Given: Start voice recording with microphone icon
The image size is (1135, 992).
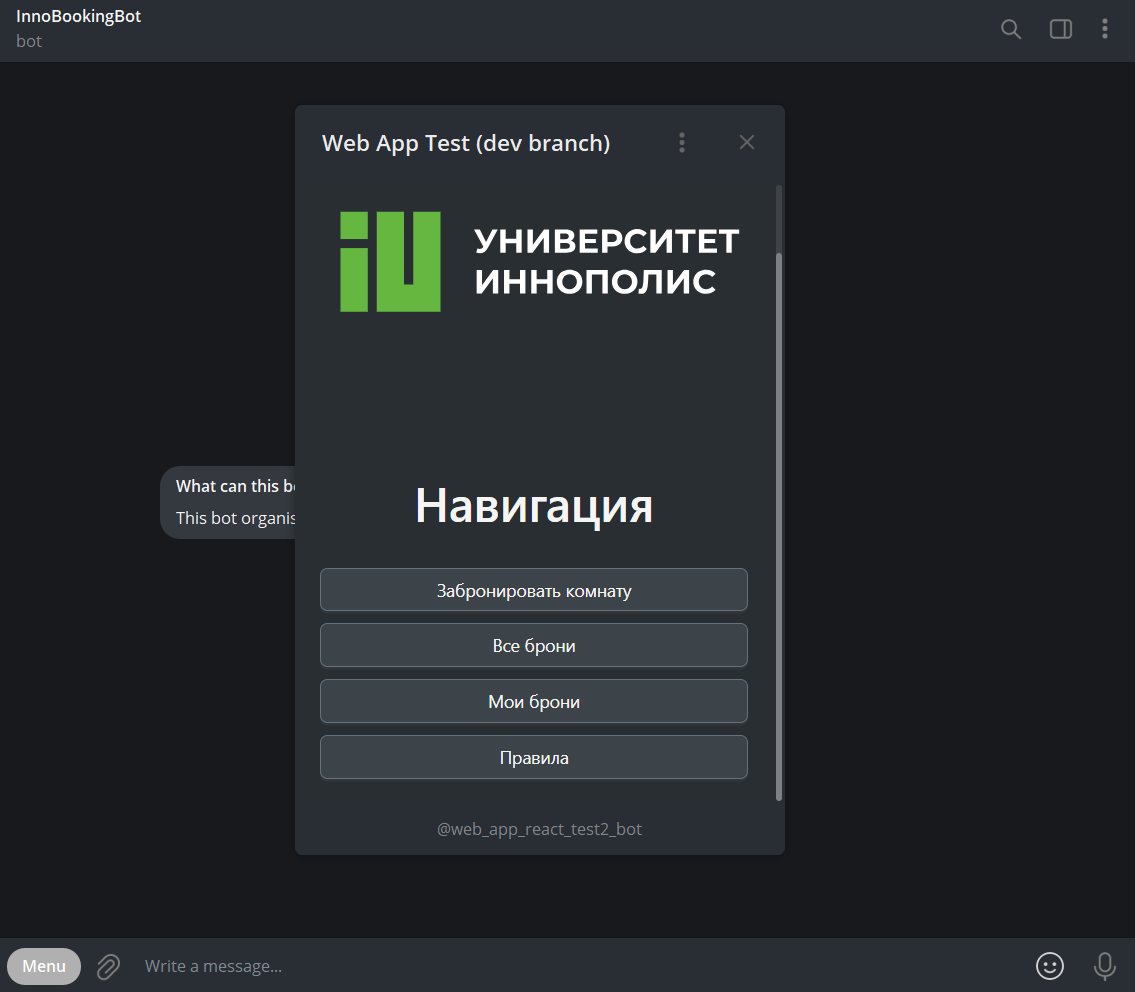Looking at the screenshot, I should [1105, 966].
